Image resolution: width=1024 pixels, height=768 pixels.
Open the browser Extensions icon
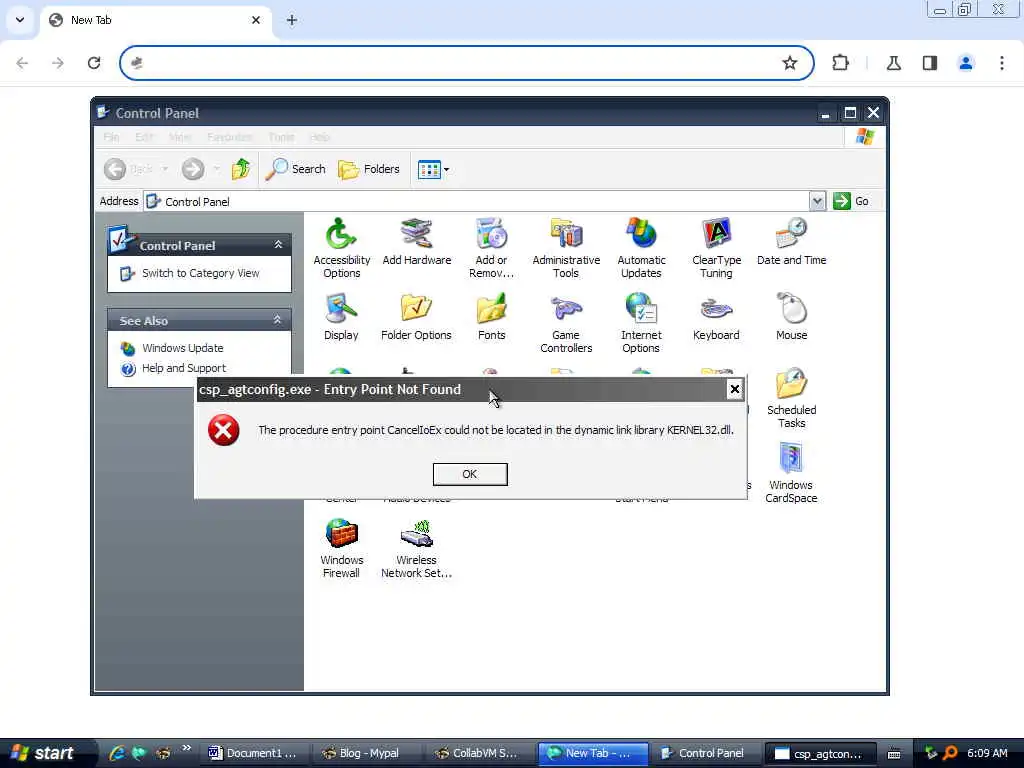[840, 63]
